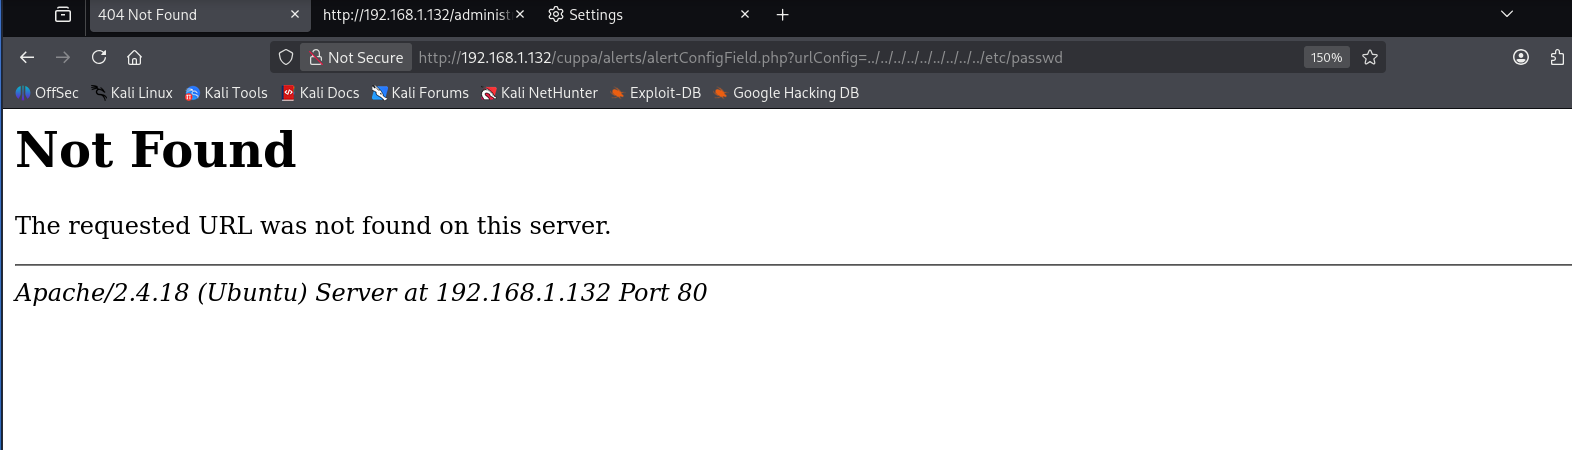Open a new tab with plus button
Screen dimensions: 1572x450
(x=783, y=14)
